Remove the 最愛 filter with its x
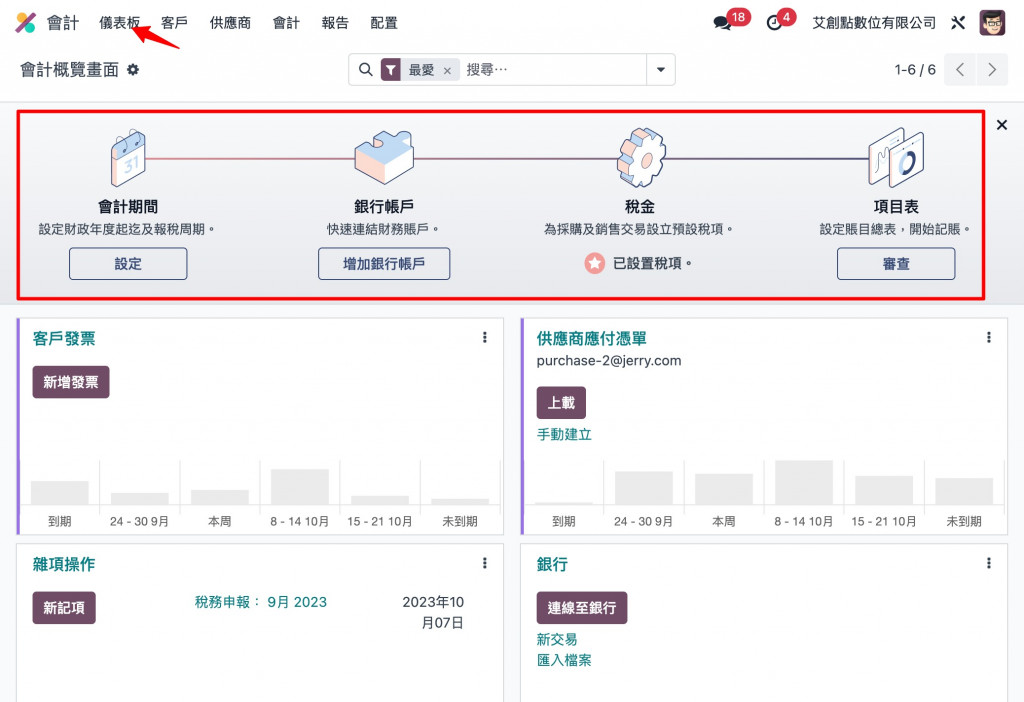This screenshot has height=702, width=1024. tap(447, 71)
